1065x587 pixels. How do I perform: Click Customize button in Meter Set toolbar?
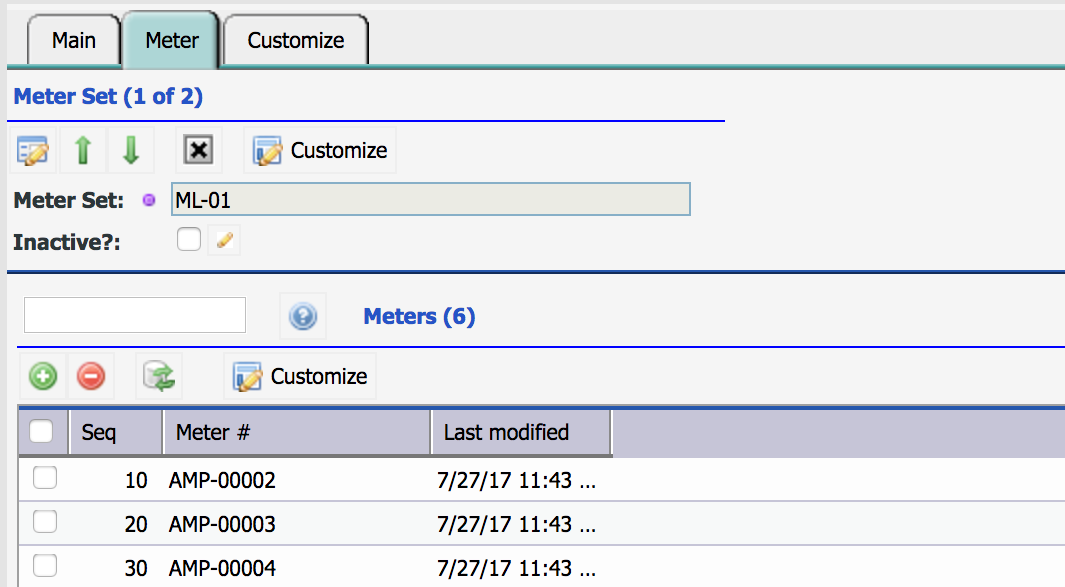(x=320, y=150)
